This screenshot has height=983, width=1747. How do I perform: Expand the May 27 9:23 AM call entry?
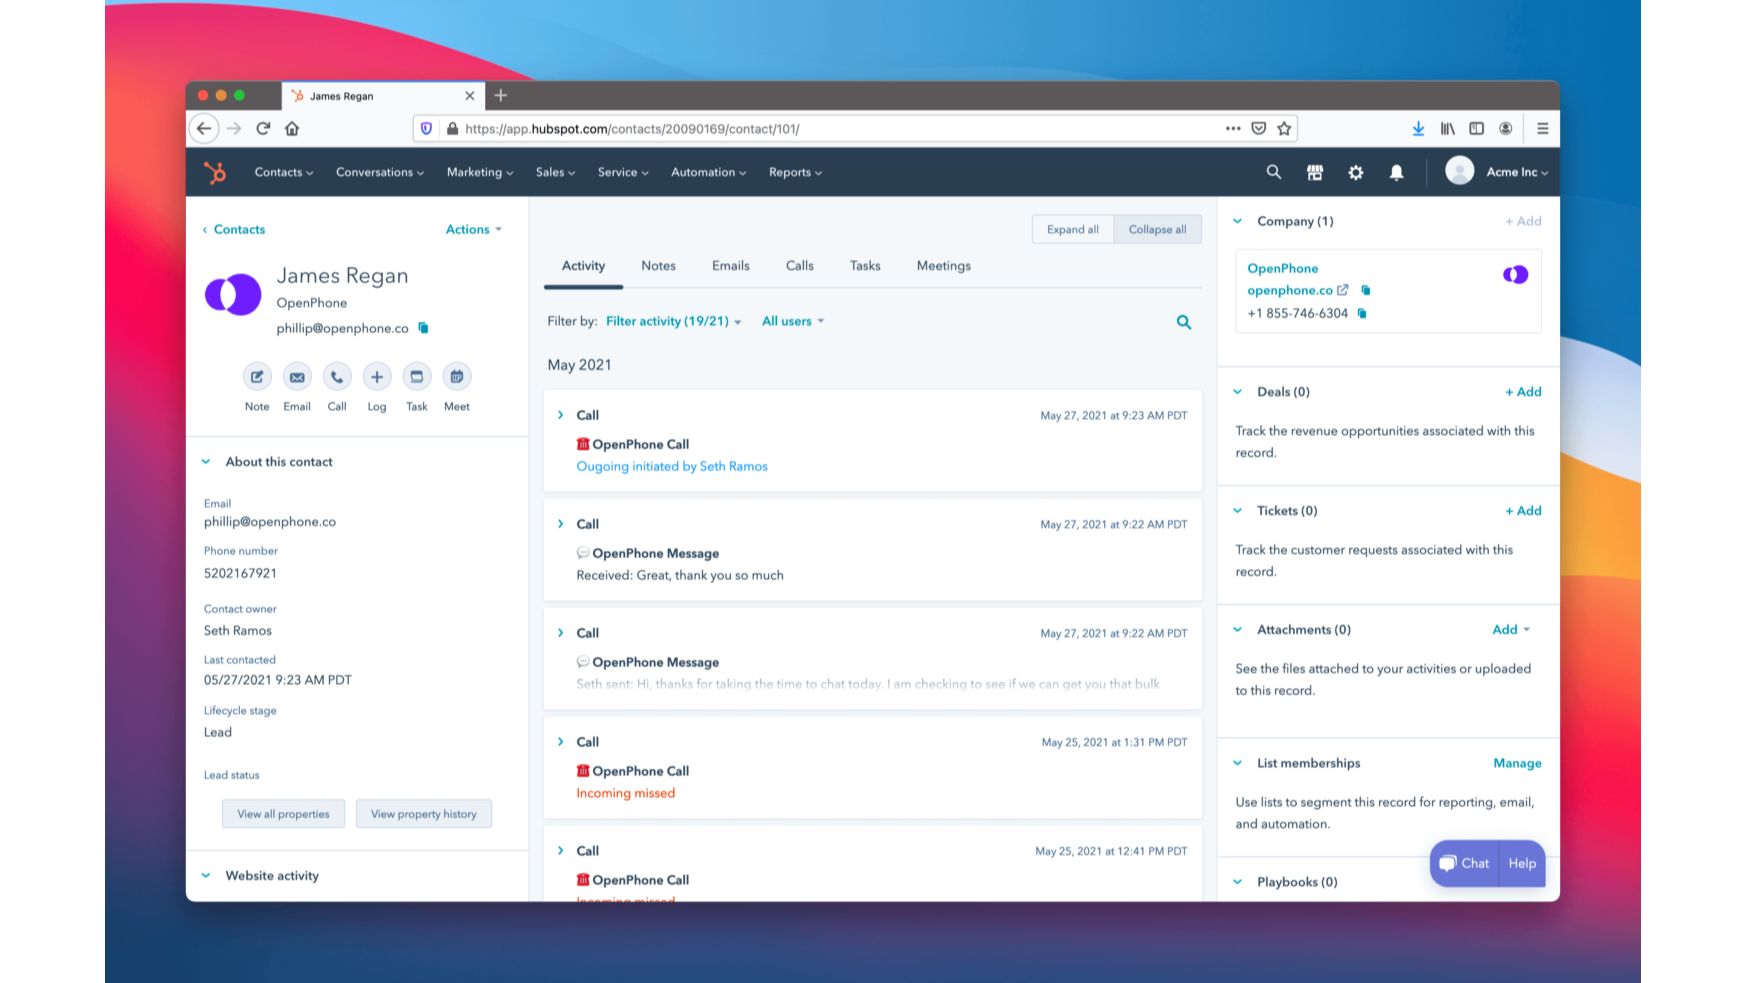561,415
